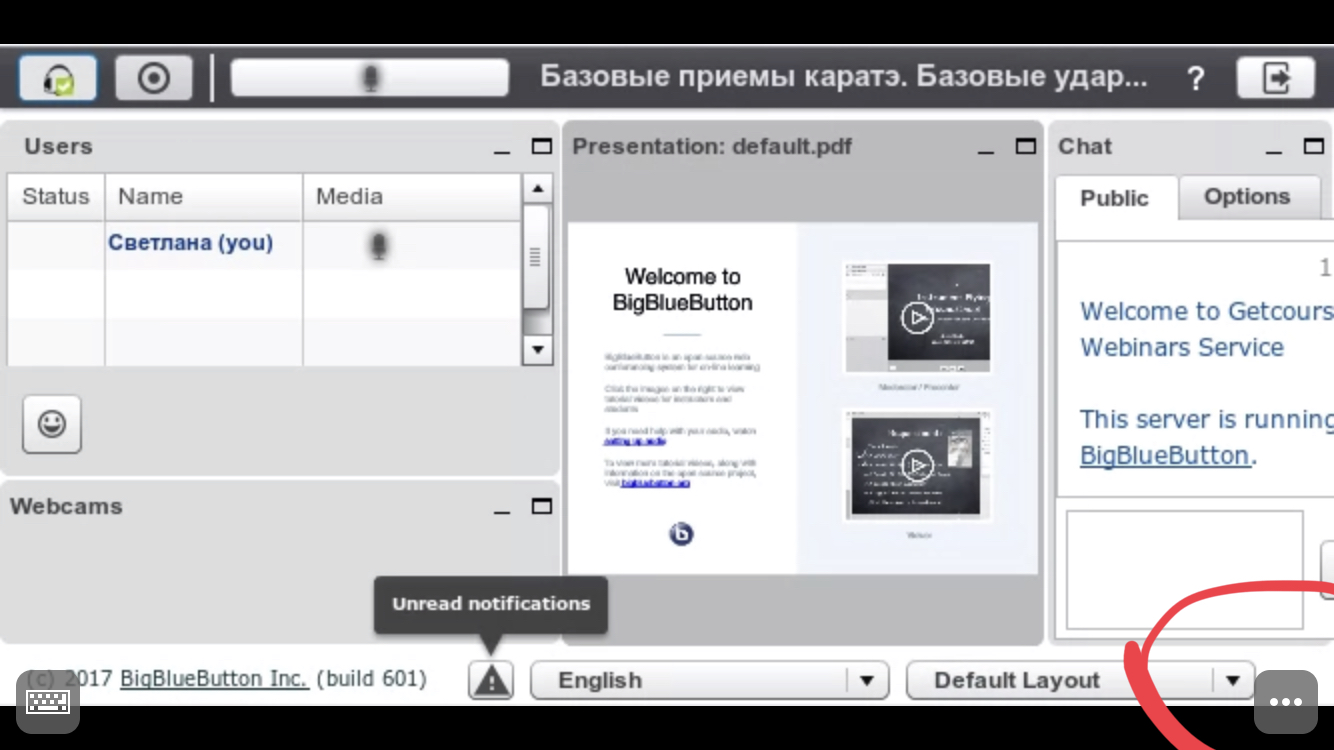Open the three-dots overlay menu
1334x750 pixels.
click(1285, 702)
